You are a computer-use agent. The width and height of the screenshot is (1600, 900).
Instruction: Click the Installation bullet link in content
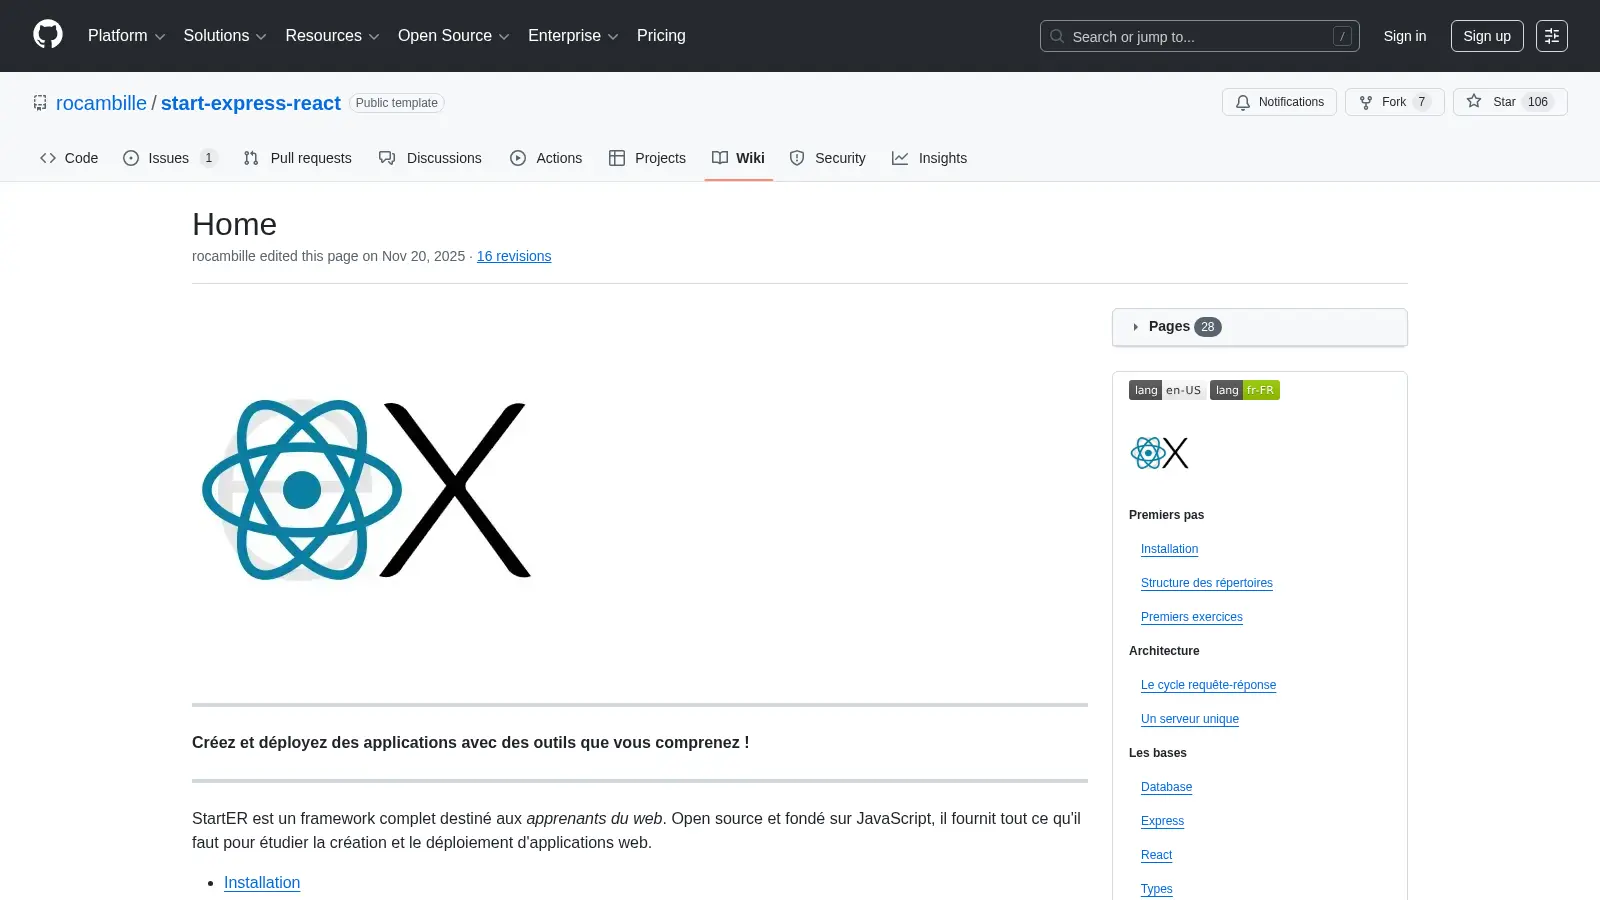pyautogui.click(x=262, y=882)
